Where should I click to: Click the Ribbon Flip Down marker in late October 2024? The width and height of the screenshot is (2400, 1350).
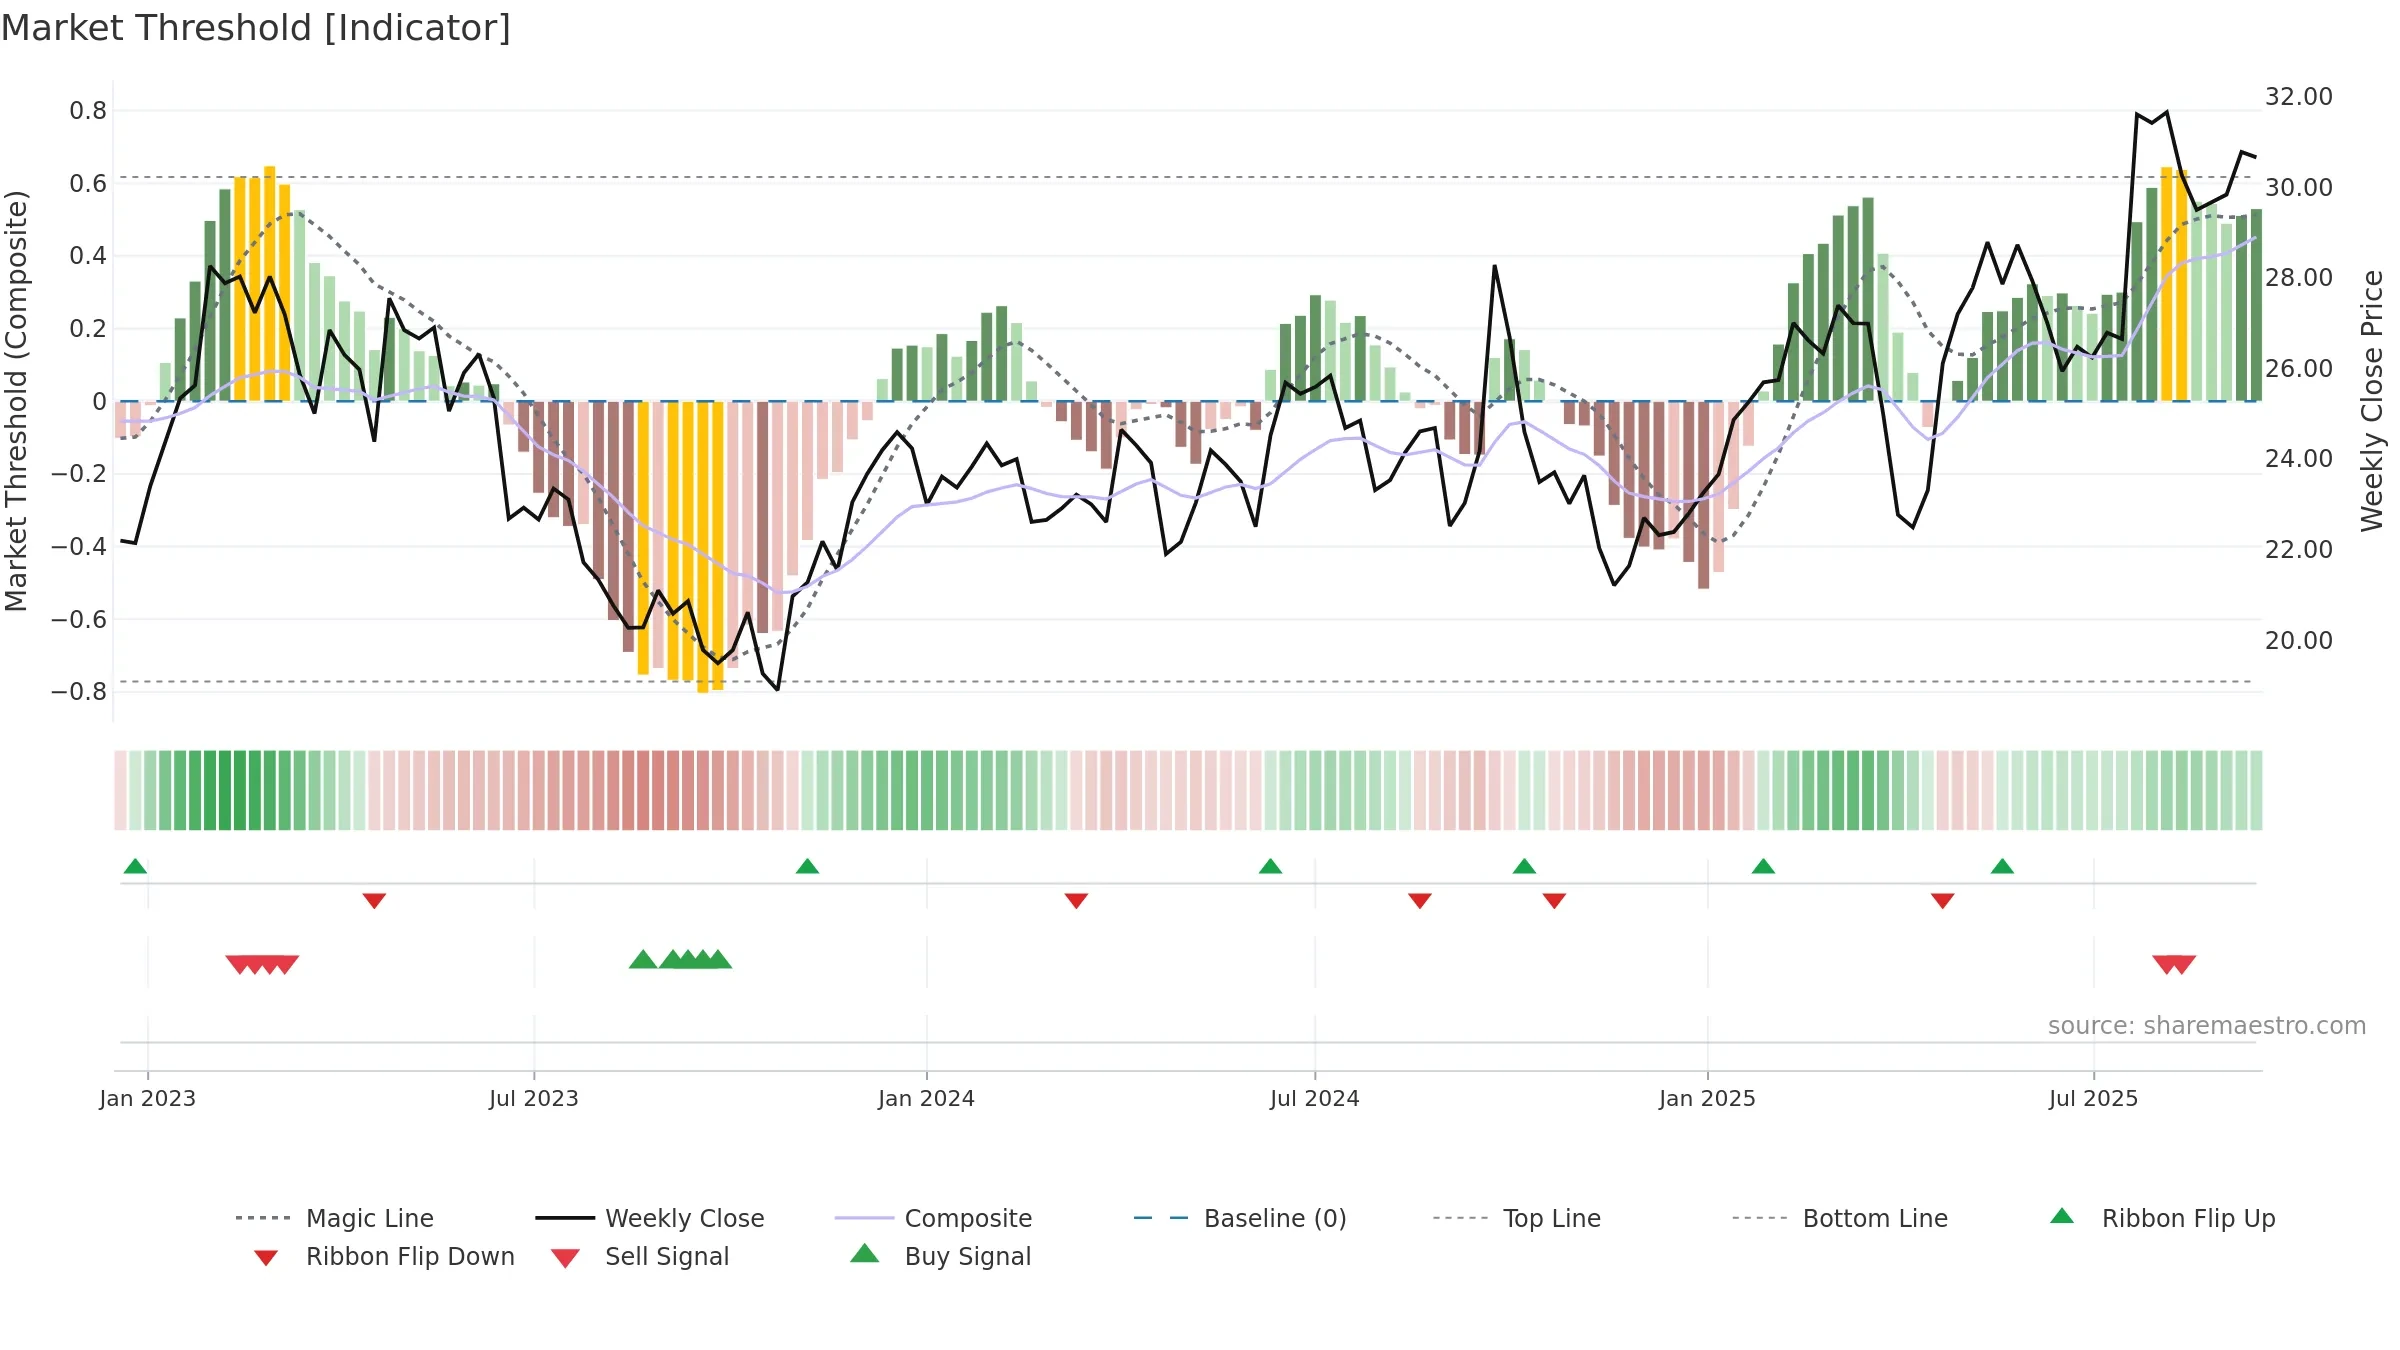click(1554, 901)
